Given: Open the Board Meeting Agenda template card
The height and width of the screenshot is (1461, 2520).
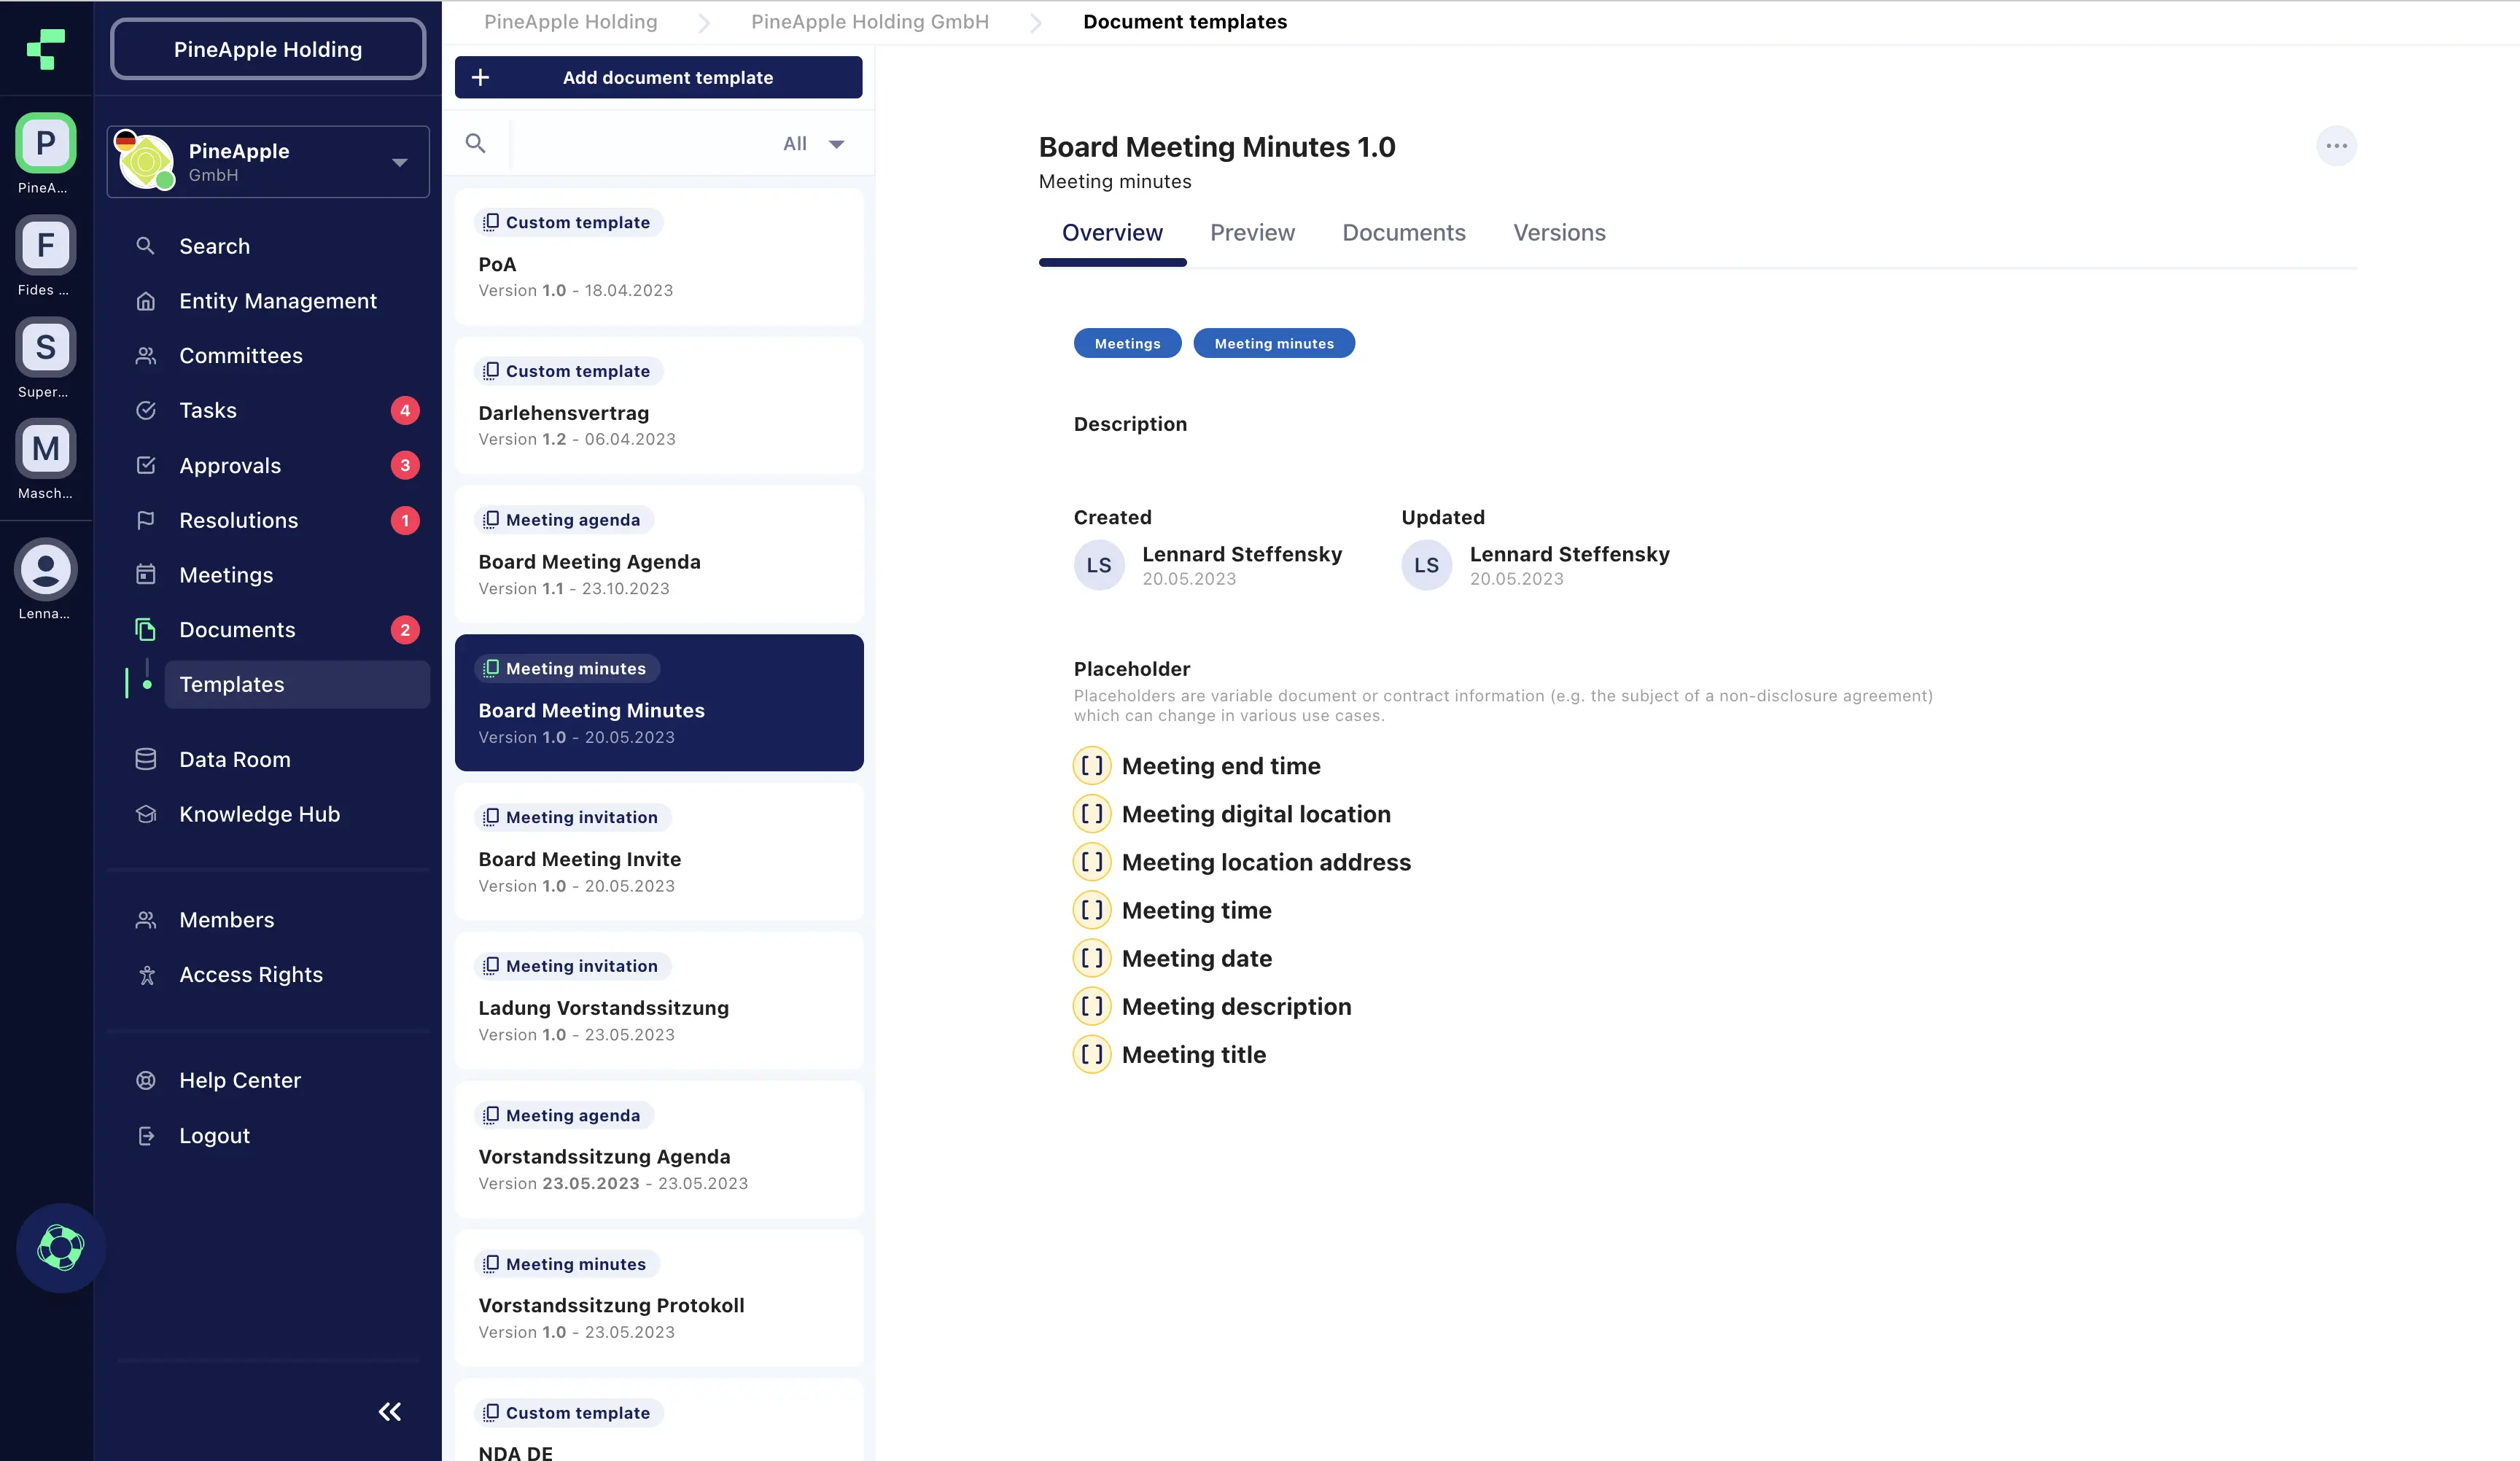Looking at the screenshot, I should (658, 555).
